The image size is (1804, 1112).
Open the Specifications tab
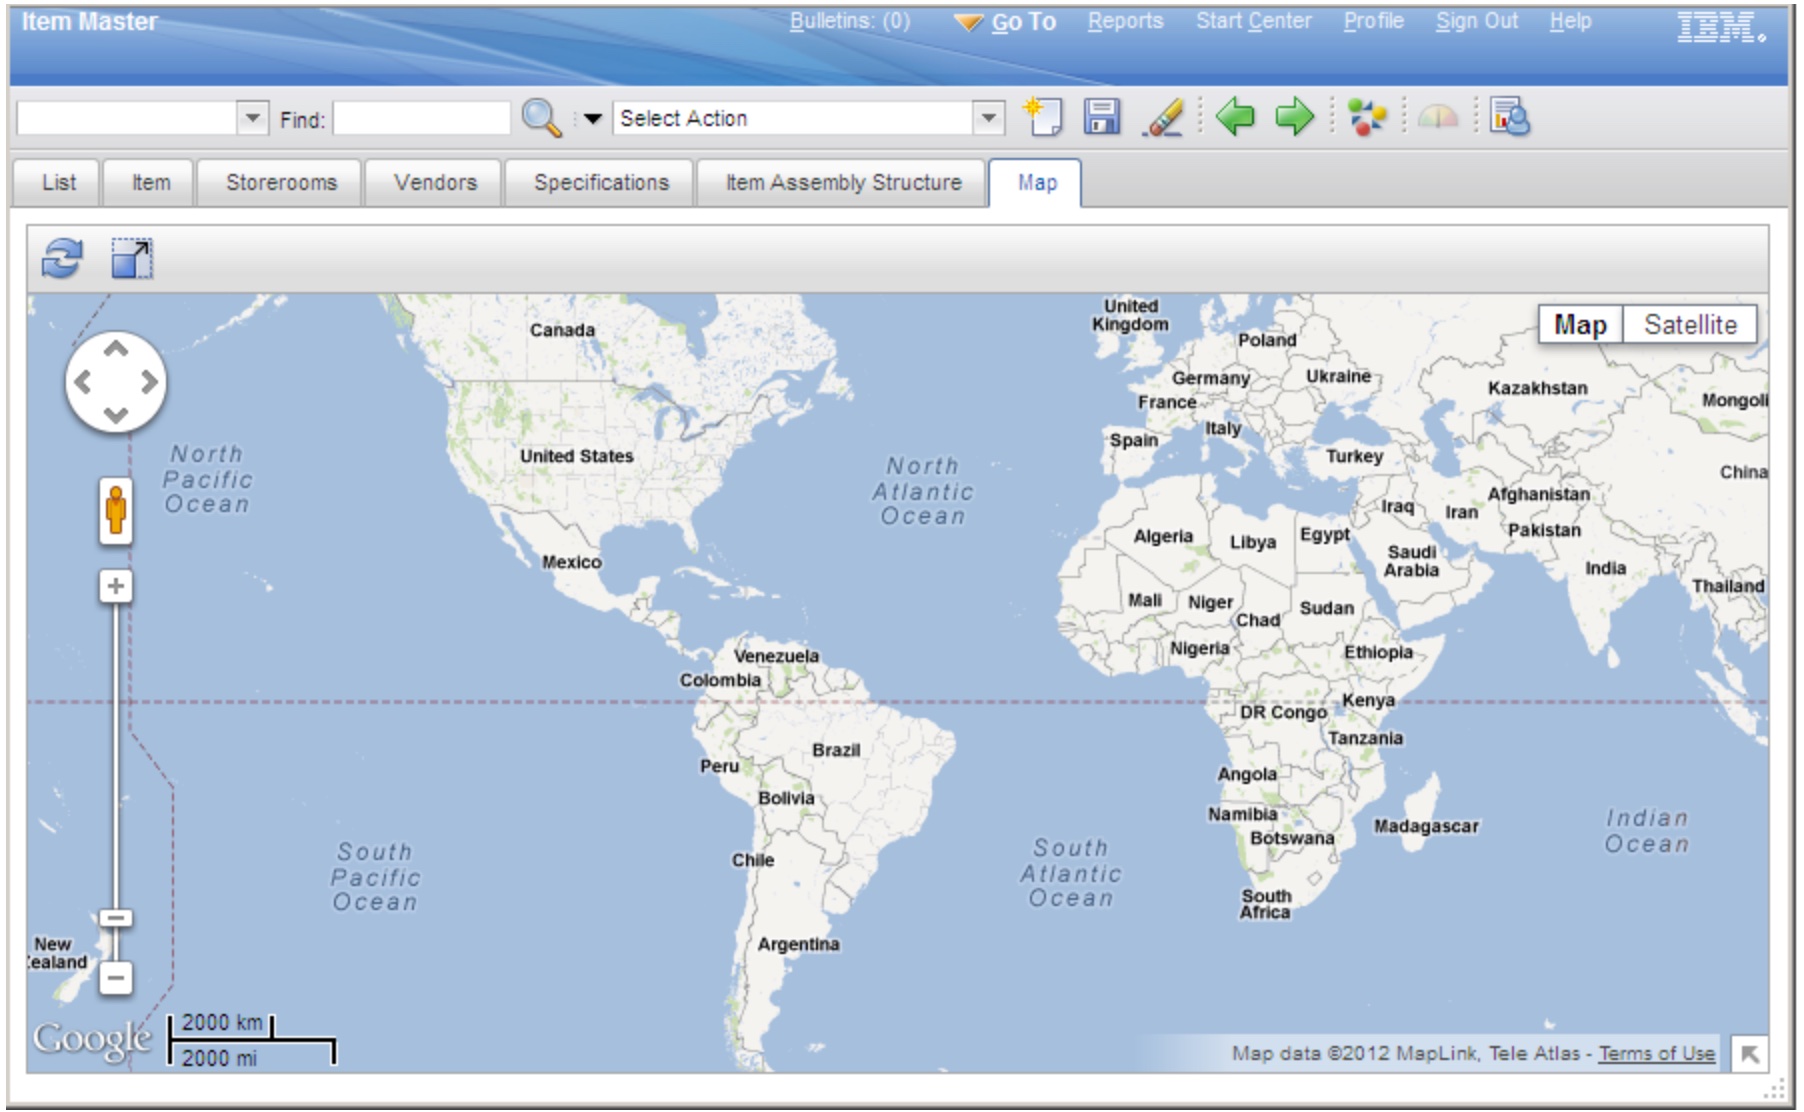point(601,183)
